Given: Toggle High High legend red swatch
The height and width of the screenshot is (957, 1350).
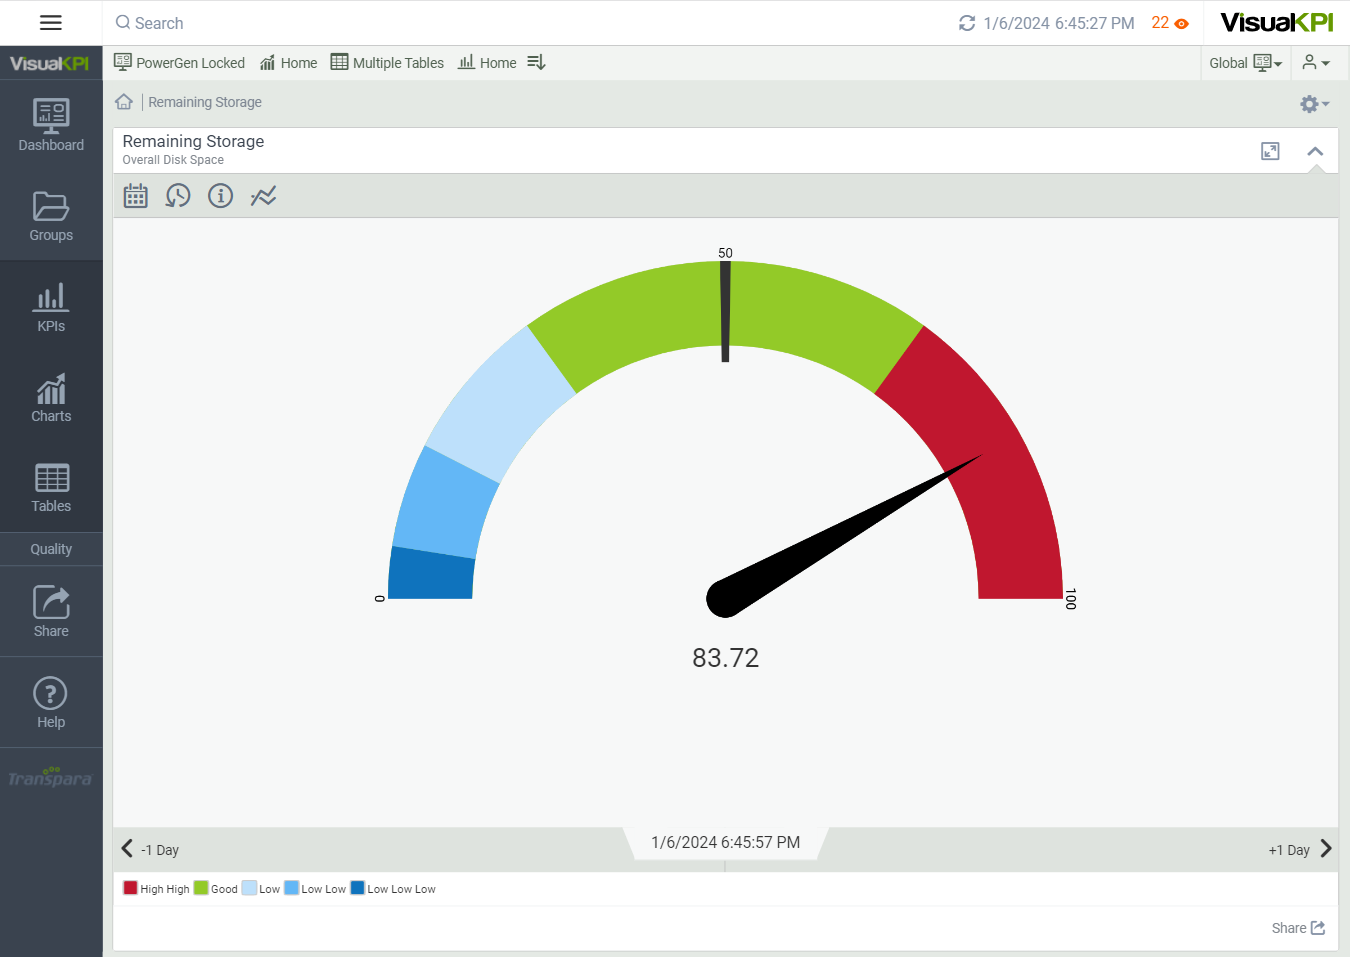Looking at the screenshot, I should [130, 888].
